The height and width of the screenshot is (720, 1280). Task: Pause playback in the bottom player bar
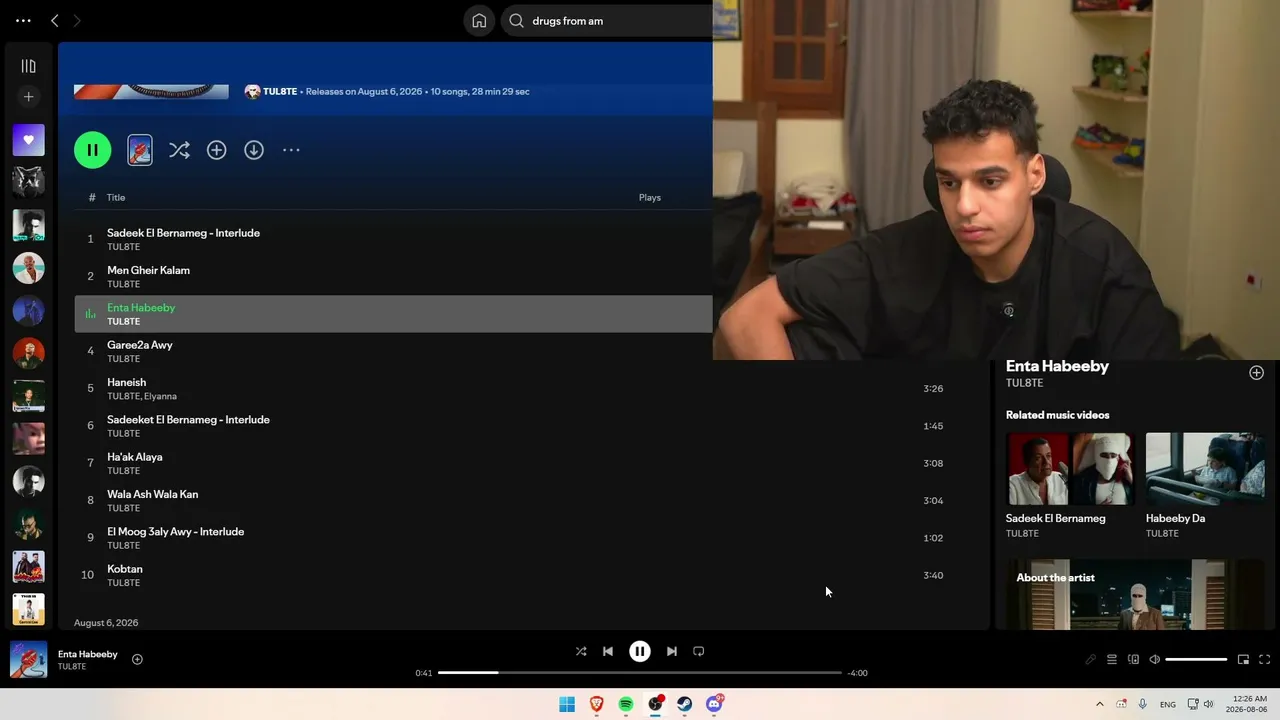click(x=640, y=651)
